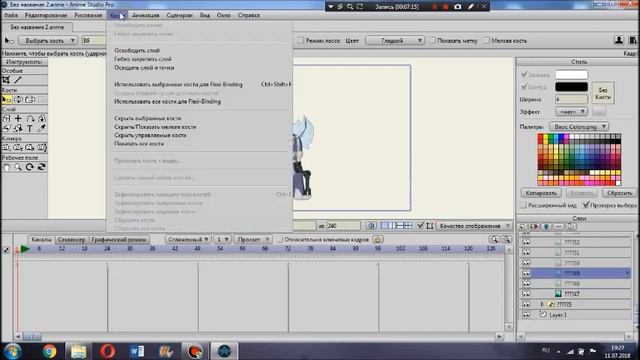Open the Гладкий color dropdown

395,40
